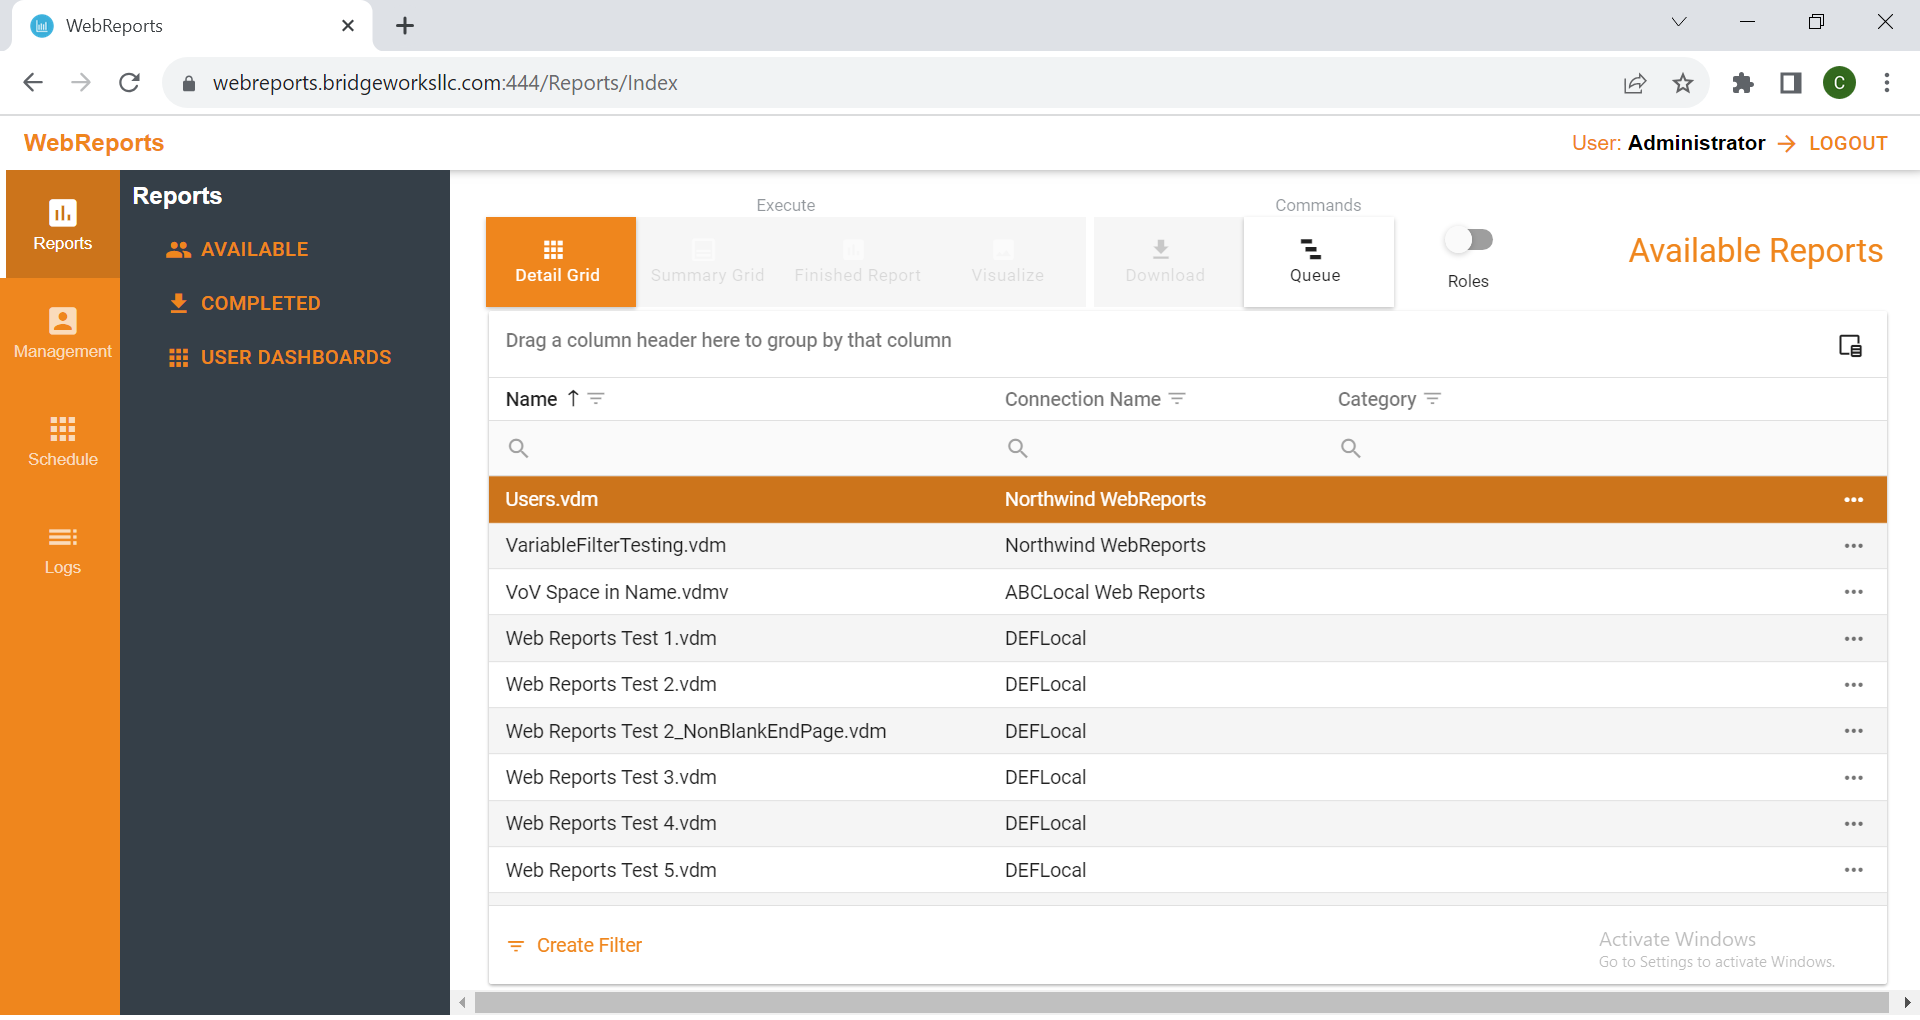Screen dimensions: 1920x1020
Task: Open options for Web Reports Test 1.vdm
Action: (1853, 639)
